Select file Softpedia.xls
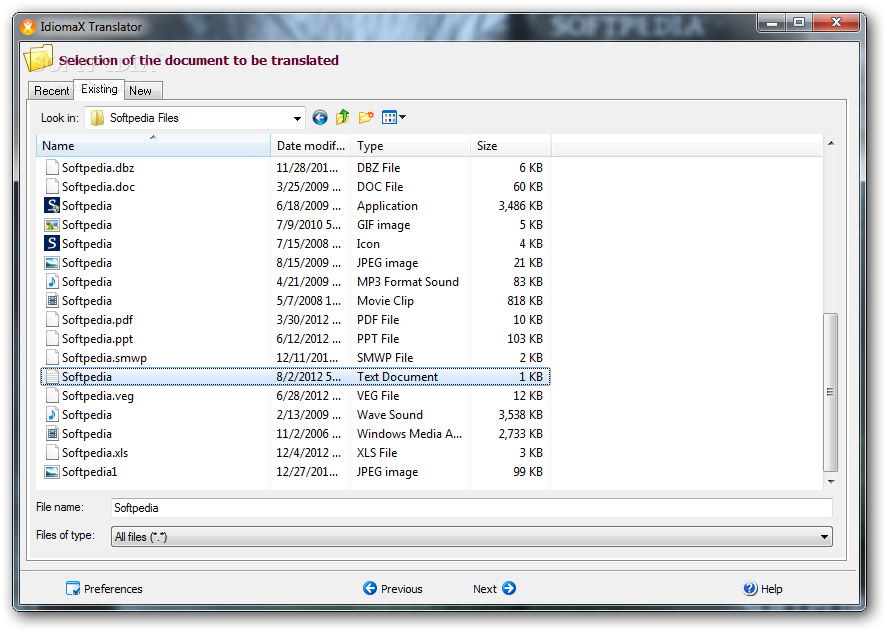Image resolution: width=887 pixels, height=632 pixels. tap(95, 453)
